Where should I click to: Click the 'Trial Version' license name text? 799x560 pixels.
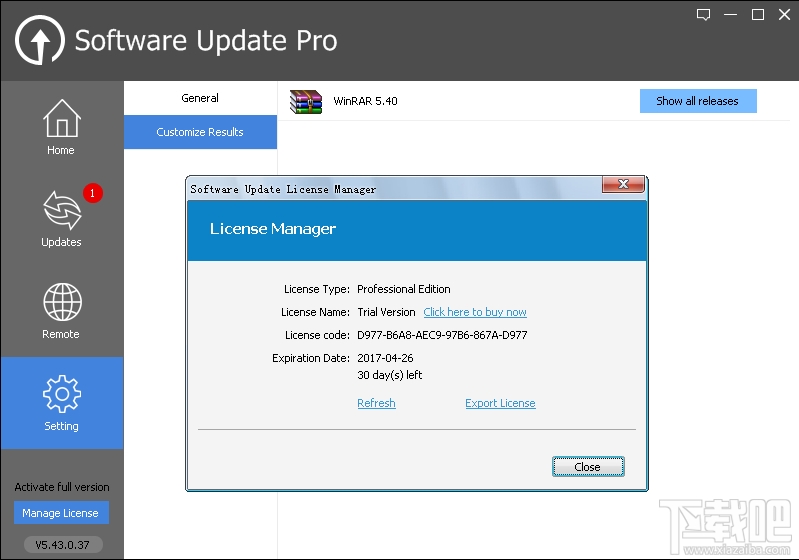click(x=386, y=312)
